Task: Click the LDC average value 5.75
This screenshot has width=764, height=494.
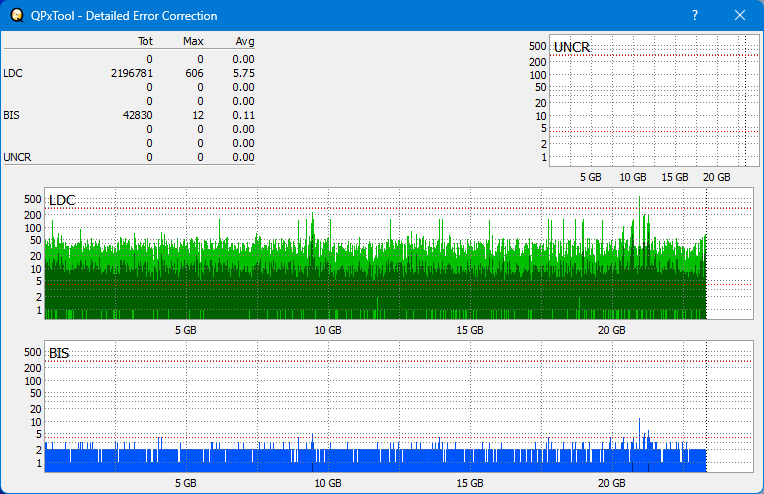Action: 244,73
